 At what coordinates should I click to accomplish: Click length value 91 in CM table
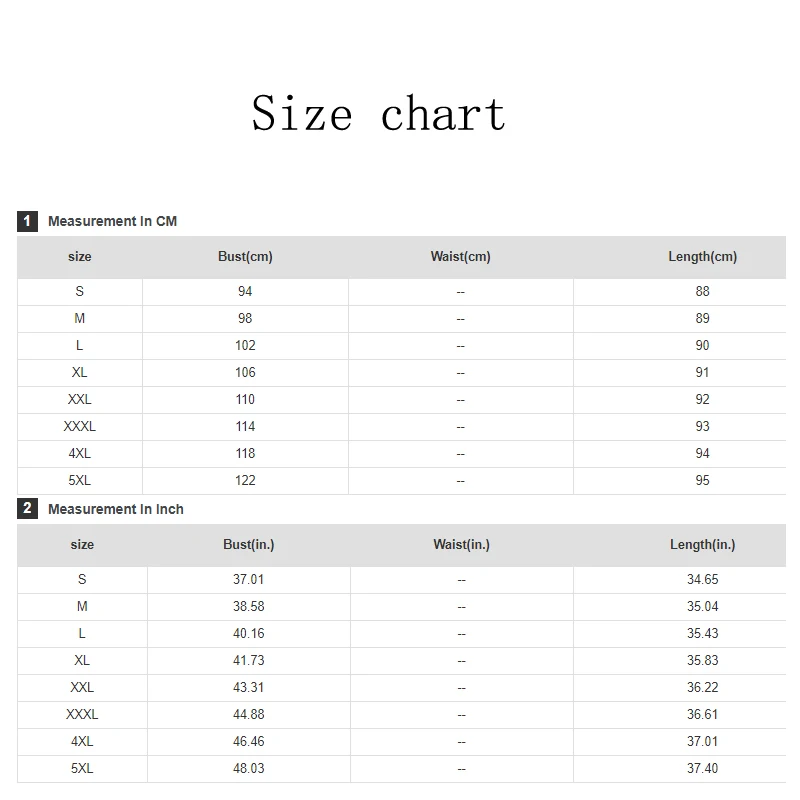click(702, 372)
